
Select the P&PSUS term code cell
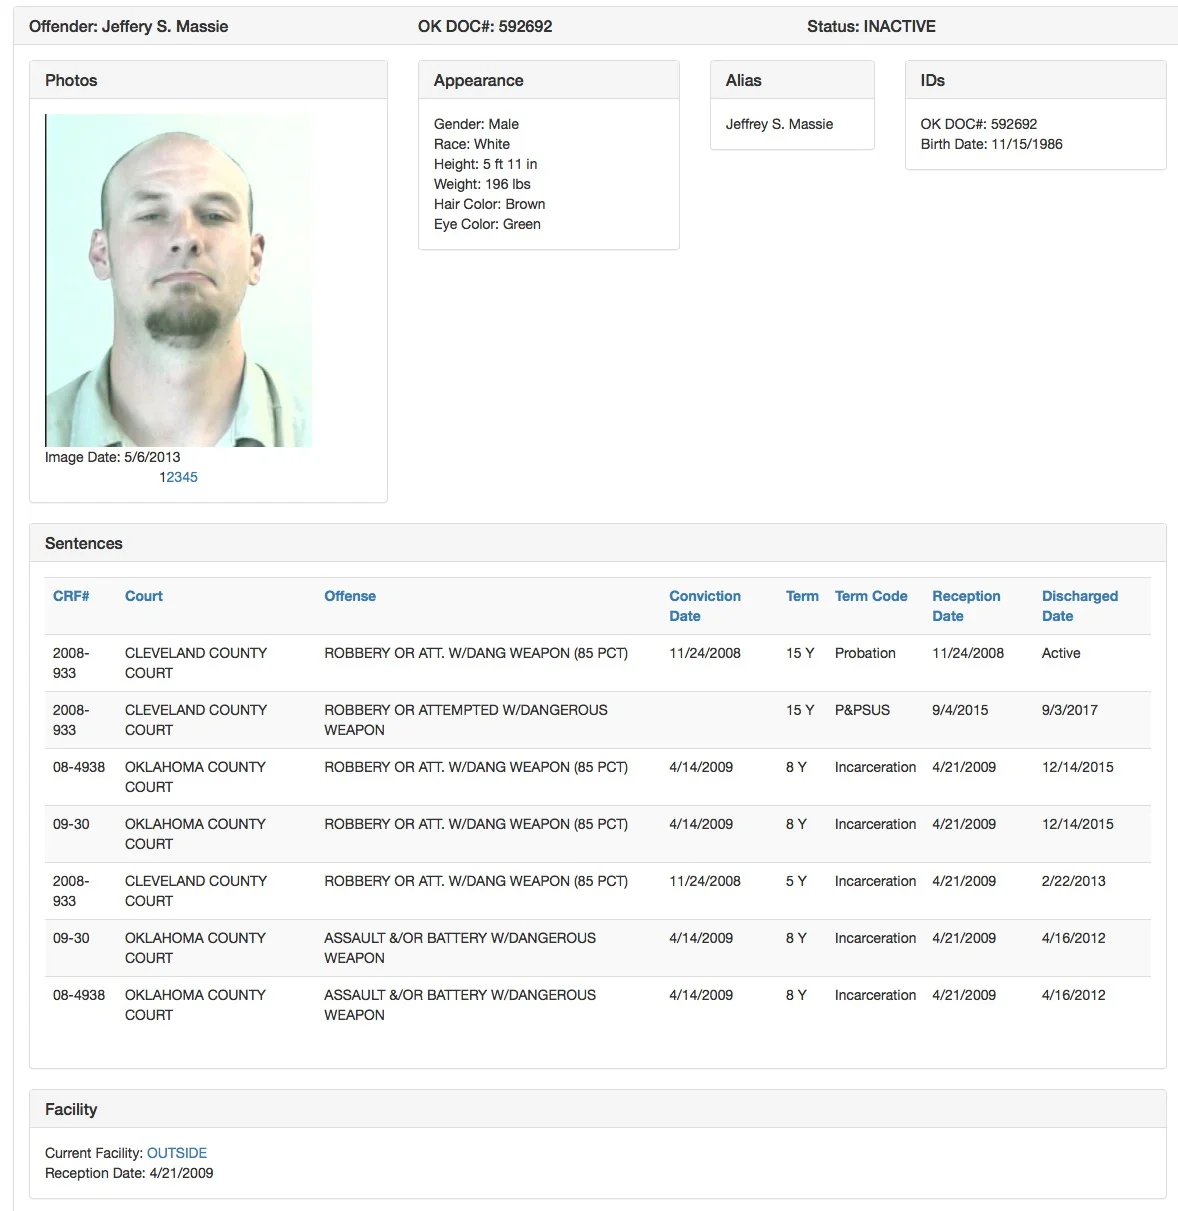(x=862, y=710)
